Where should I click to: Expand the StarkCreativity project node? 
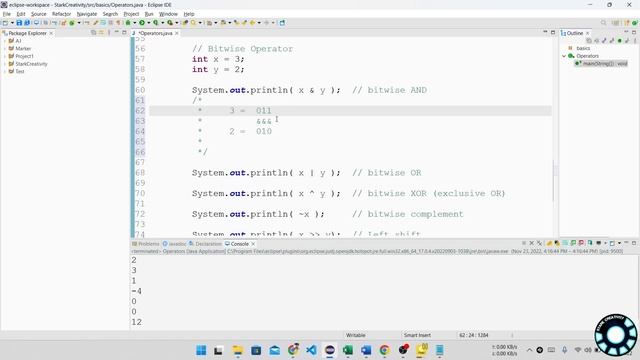pyautogui.click(x=4, y=64)
